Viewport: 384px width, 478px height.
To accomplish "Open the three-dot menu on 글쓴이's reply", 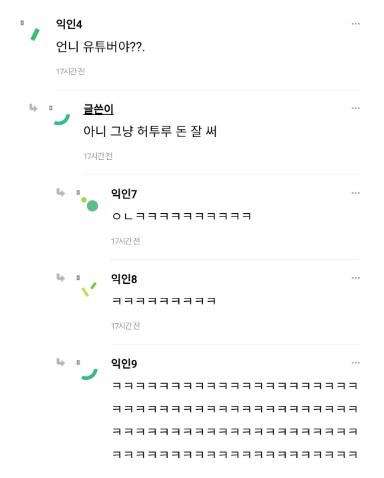I will [356, 108].
